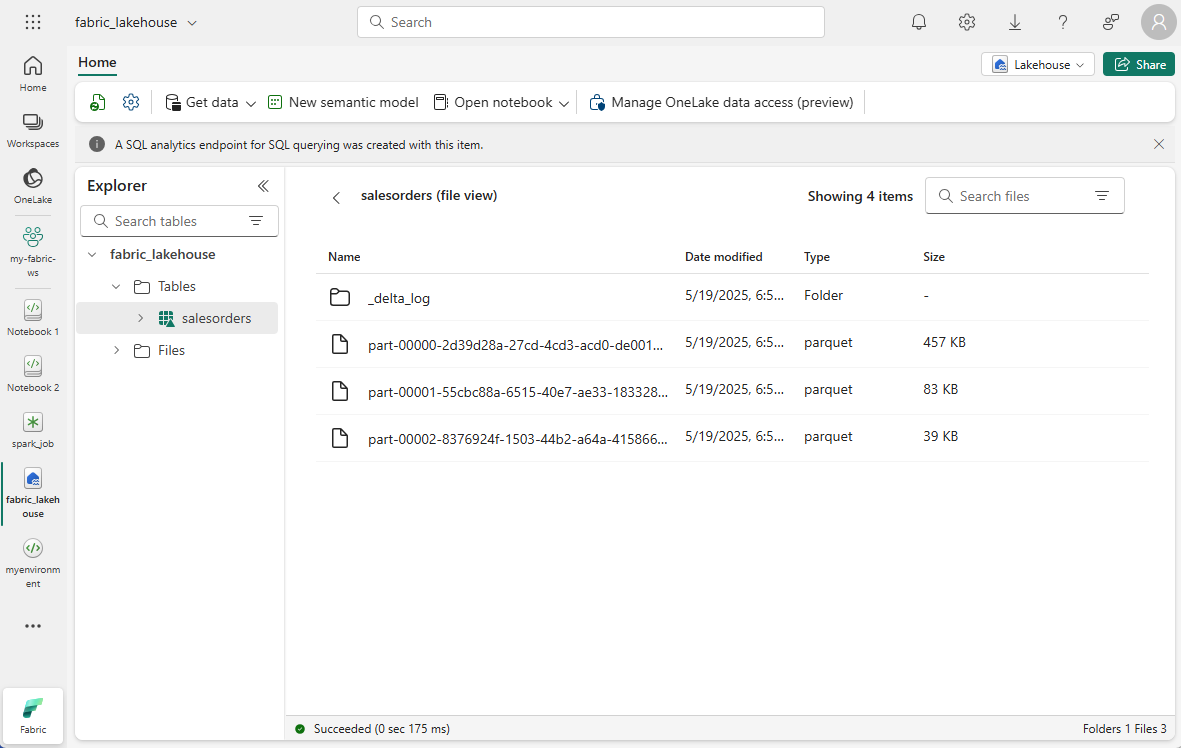Click Manage OneLake data access (preview)
1181x748 pixels.
pos(721,102)
